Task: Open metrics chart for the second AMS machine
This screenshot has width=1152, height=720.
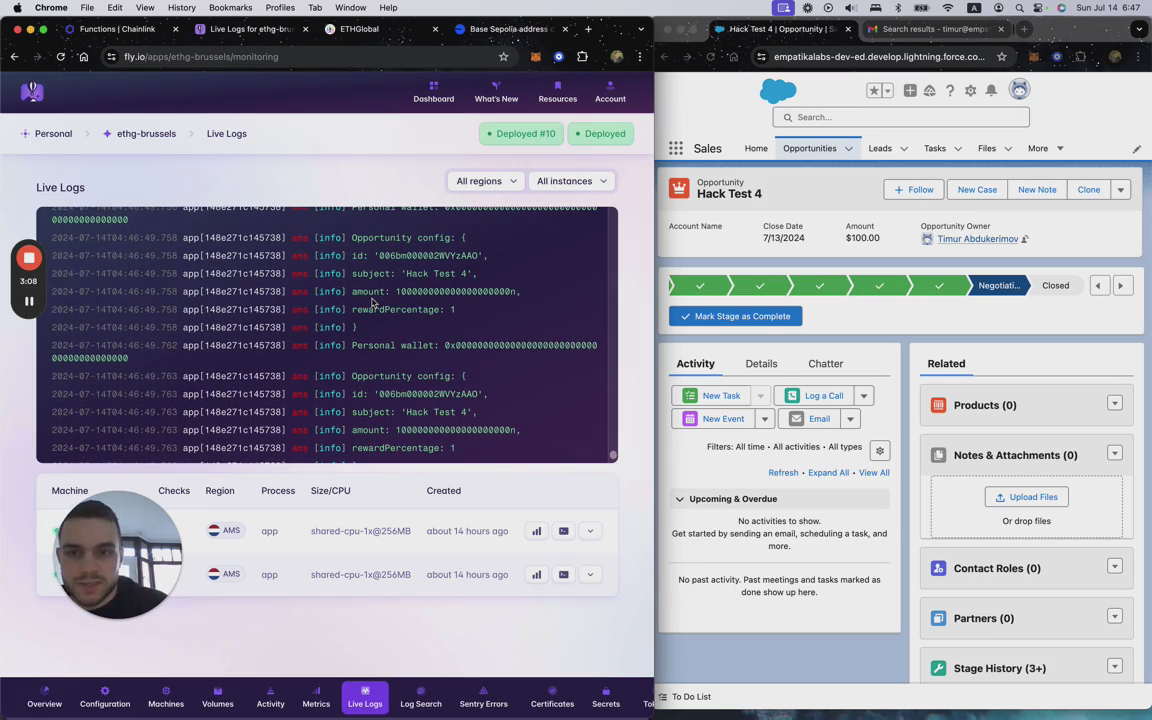Action: point(537,575)
